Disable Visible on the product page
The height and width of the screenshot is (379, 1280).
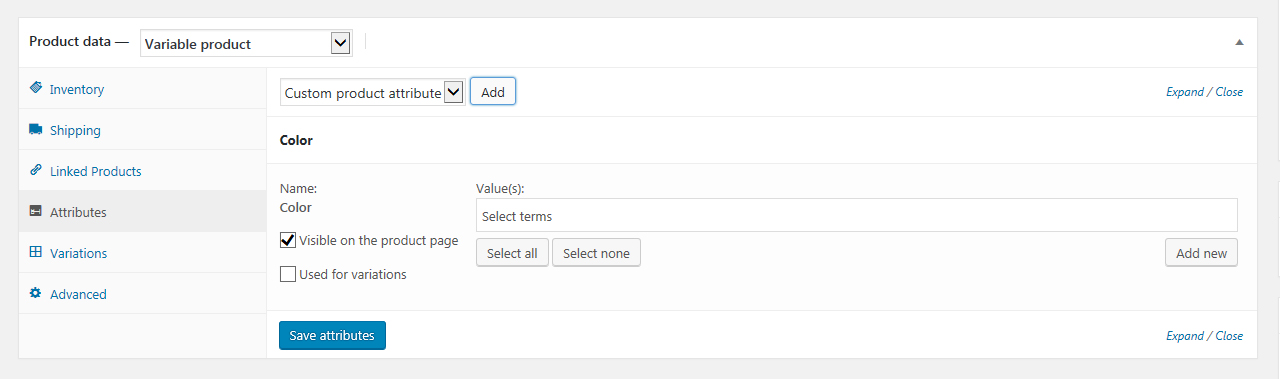coord(288,240)
